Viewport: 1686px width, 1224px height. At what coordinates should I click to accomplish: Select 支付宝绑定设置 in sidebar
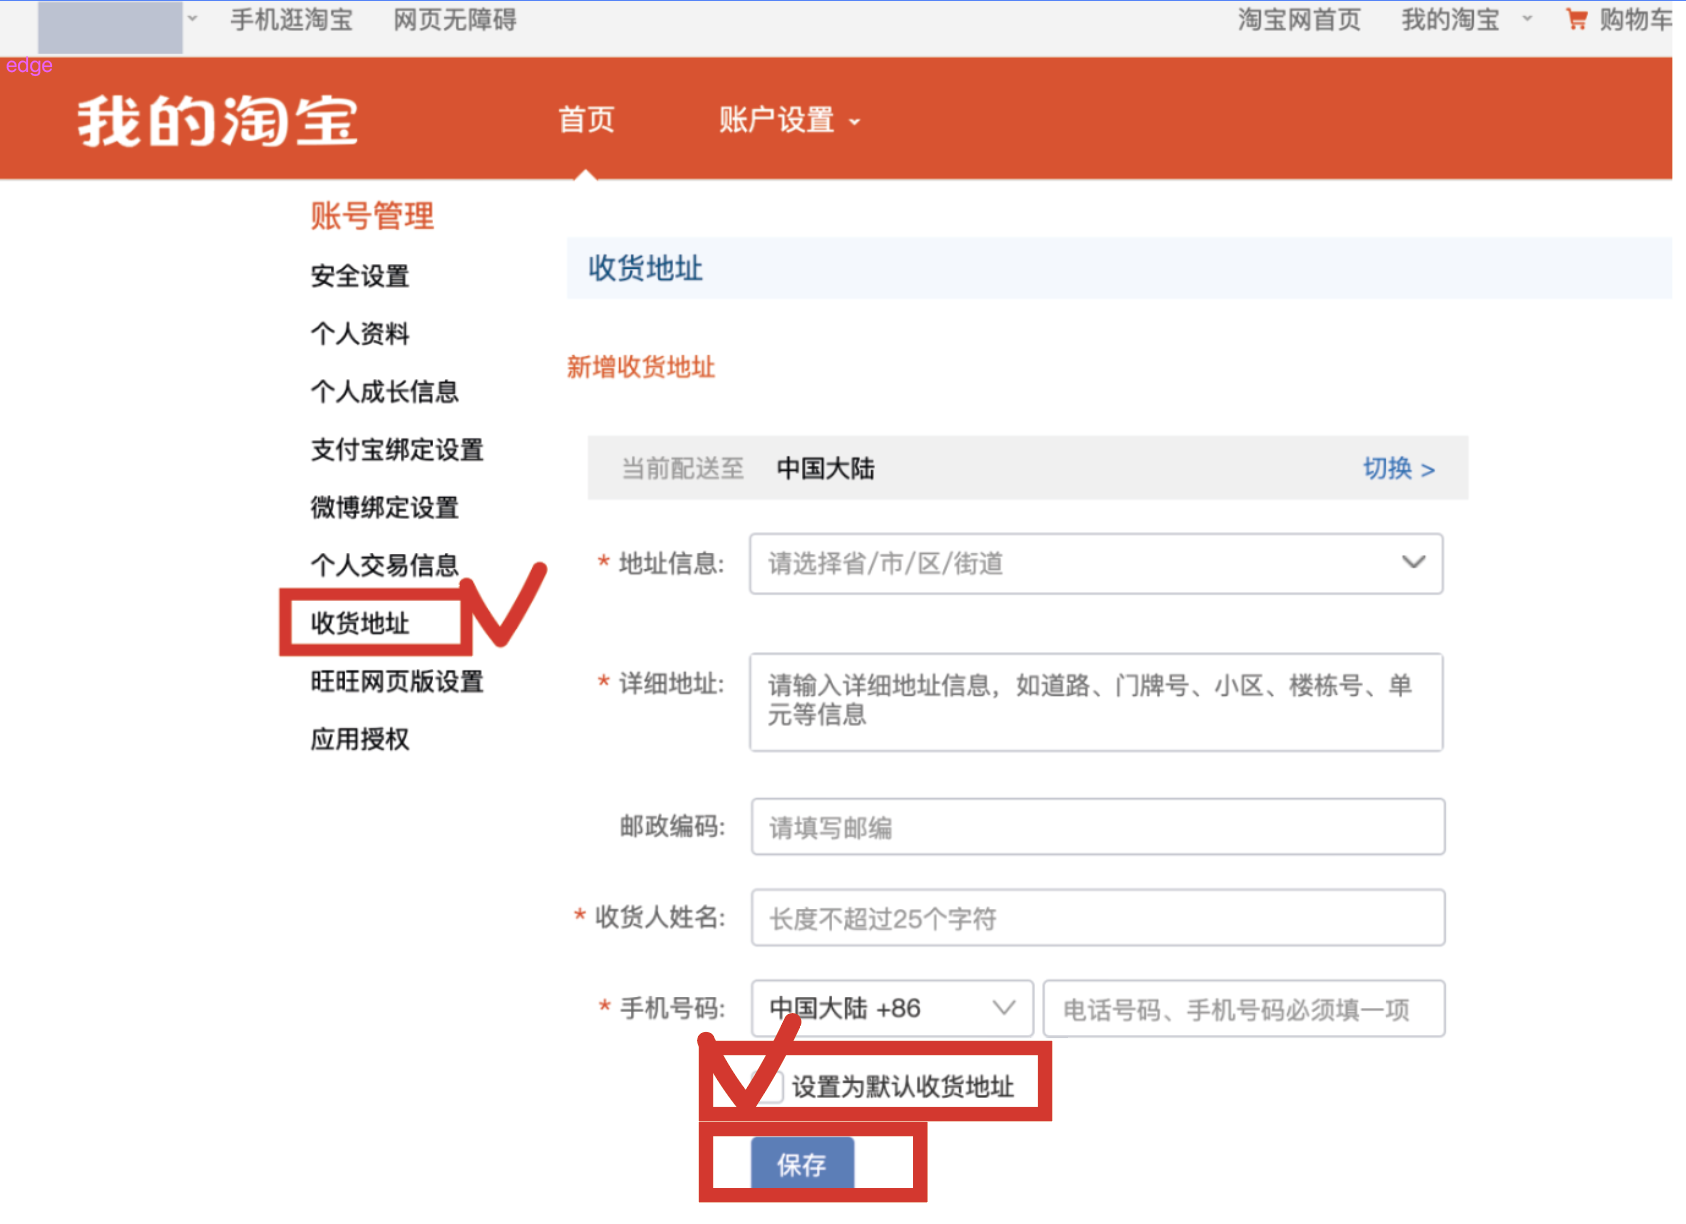pos(397,450)
